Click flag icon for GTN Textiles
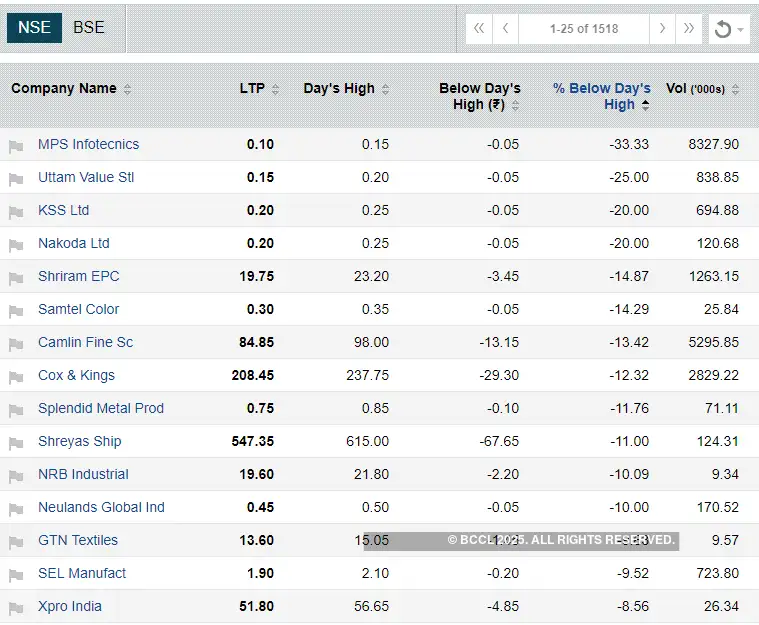The width and height of the screenshot is (759, 625). click(x=16, y=542)
